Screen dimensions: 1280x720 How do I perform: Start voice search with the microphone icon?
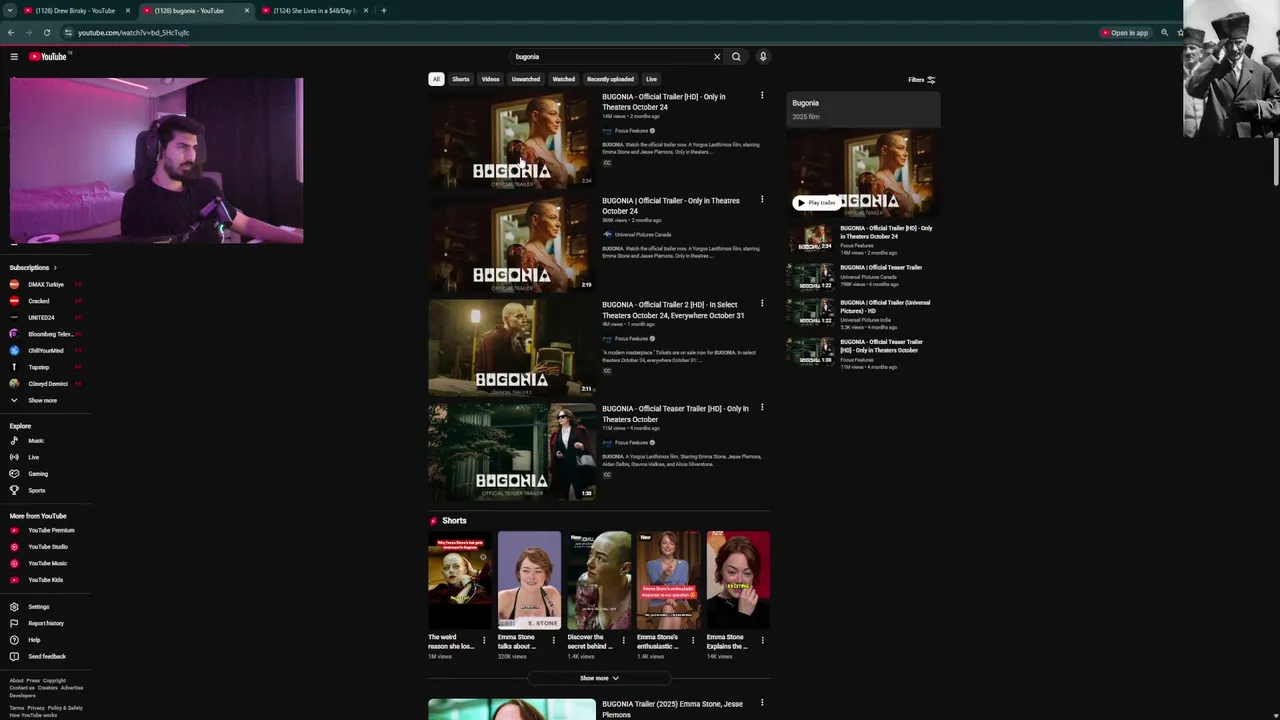point(763,57)
